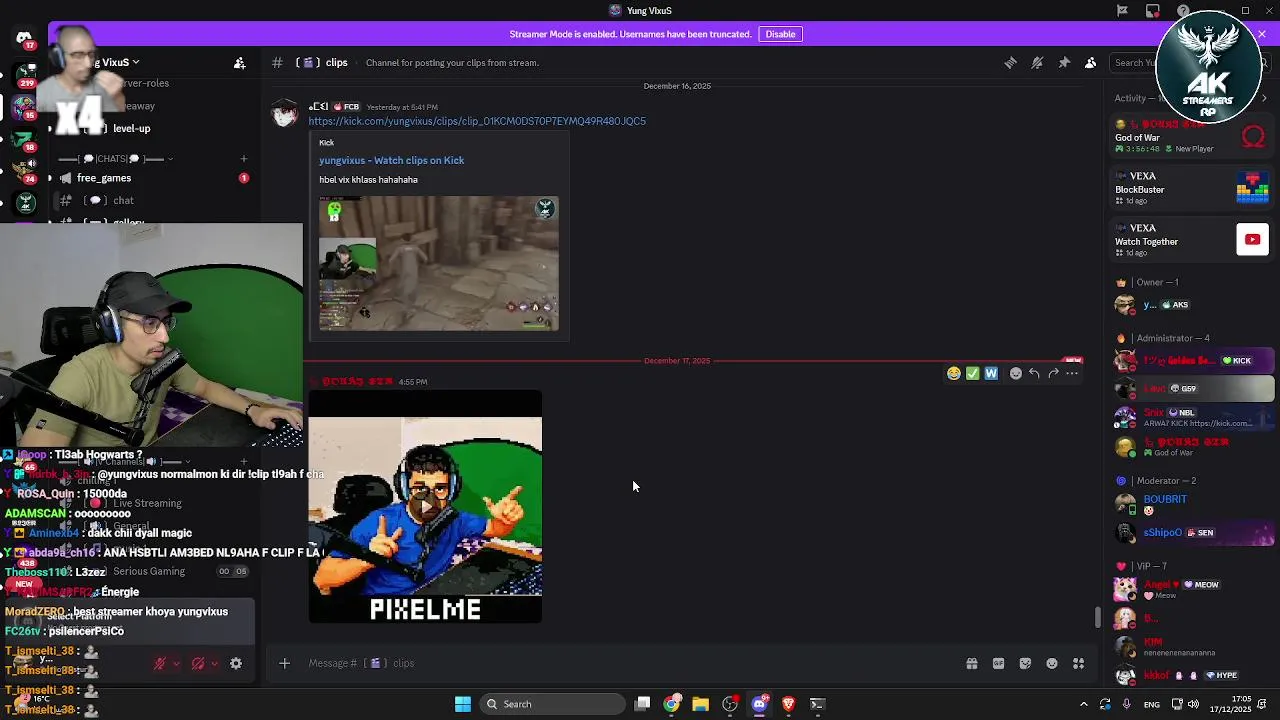Click Discord inbox icon in title bar
This screenshot has height=720, width=1280.
tap(1153, 11)
